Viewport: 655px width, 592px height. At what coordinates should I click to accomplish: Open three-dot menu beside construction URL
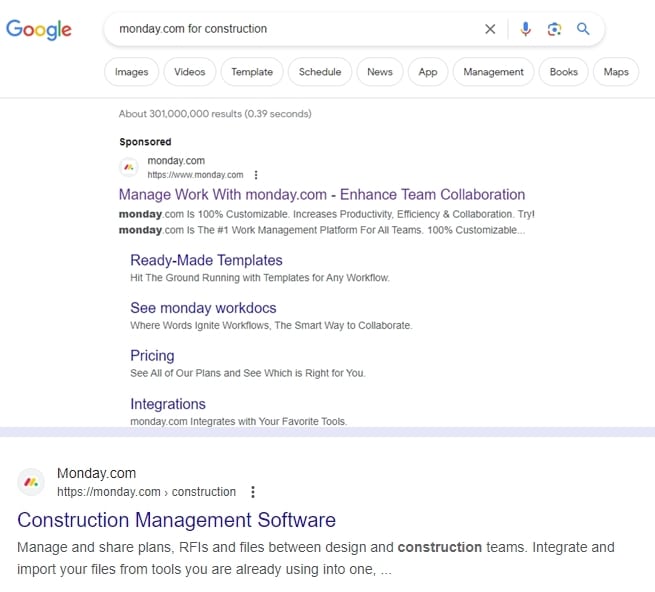click(x=253, y=492)
